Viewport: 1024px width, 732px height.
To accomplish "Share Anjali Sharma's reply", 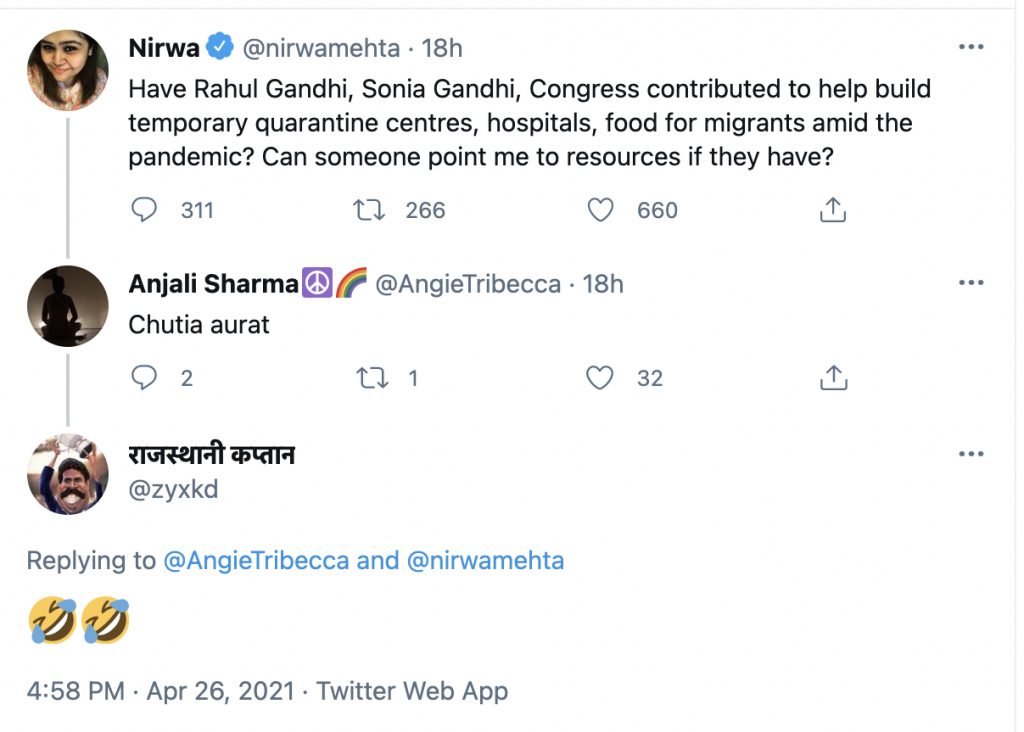I will tap(833, 378).
